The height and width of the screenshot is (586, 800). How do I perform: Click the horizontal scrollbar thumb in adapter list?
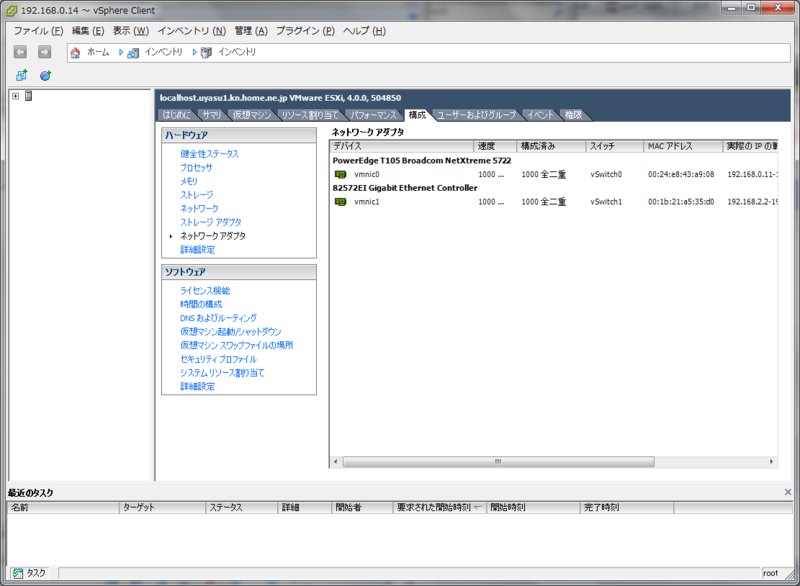tap(498, 462)
